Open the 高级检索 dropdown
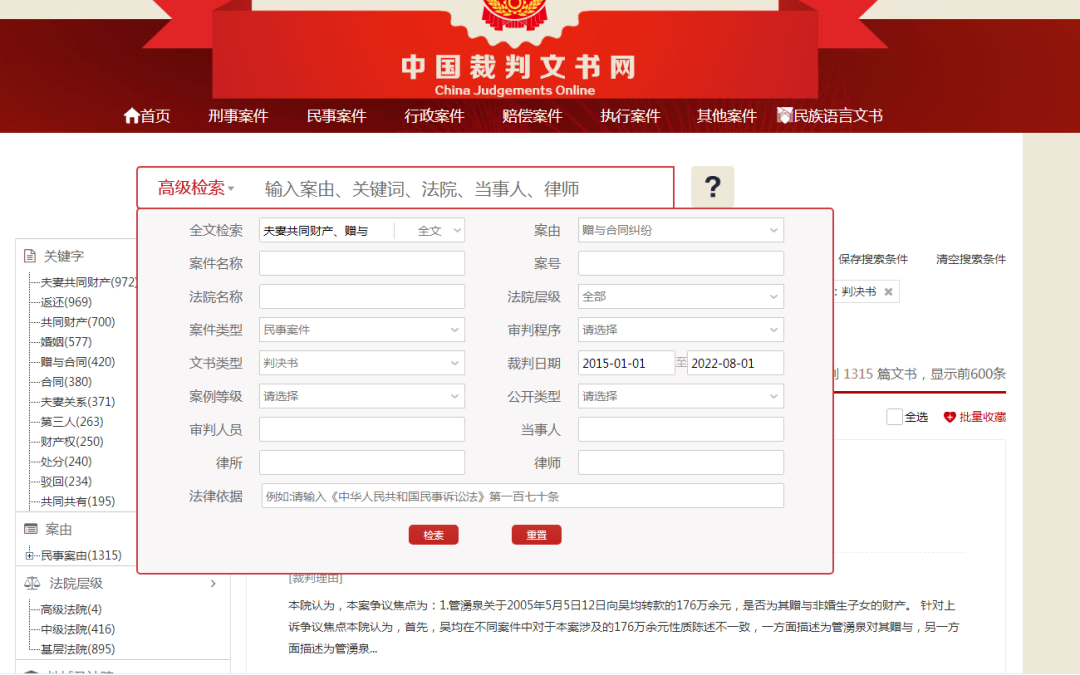The width and height of the screenshot is (1080, 675). (x=196, y=187)
